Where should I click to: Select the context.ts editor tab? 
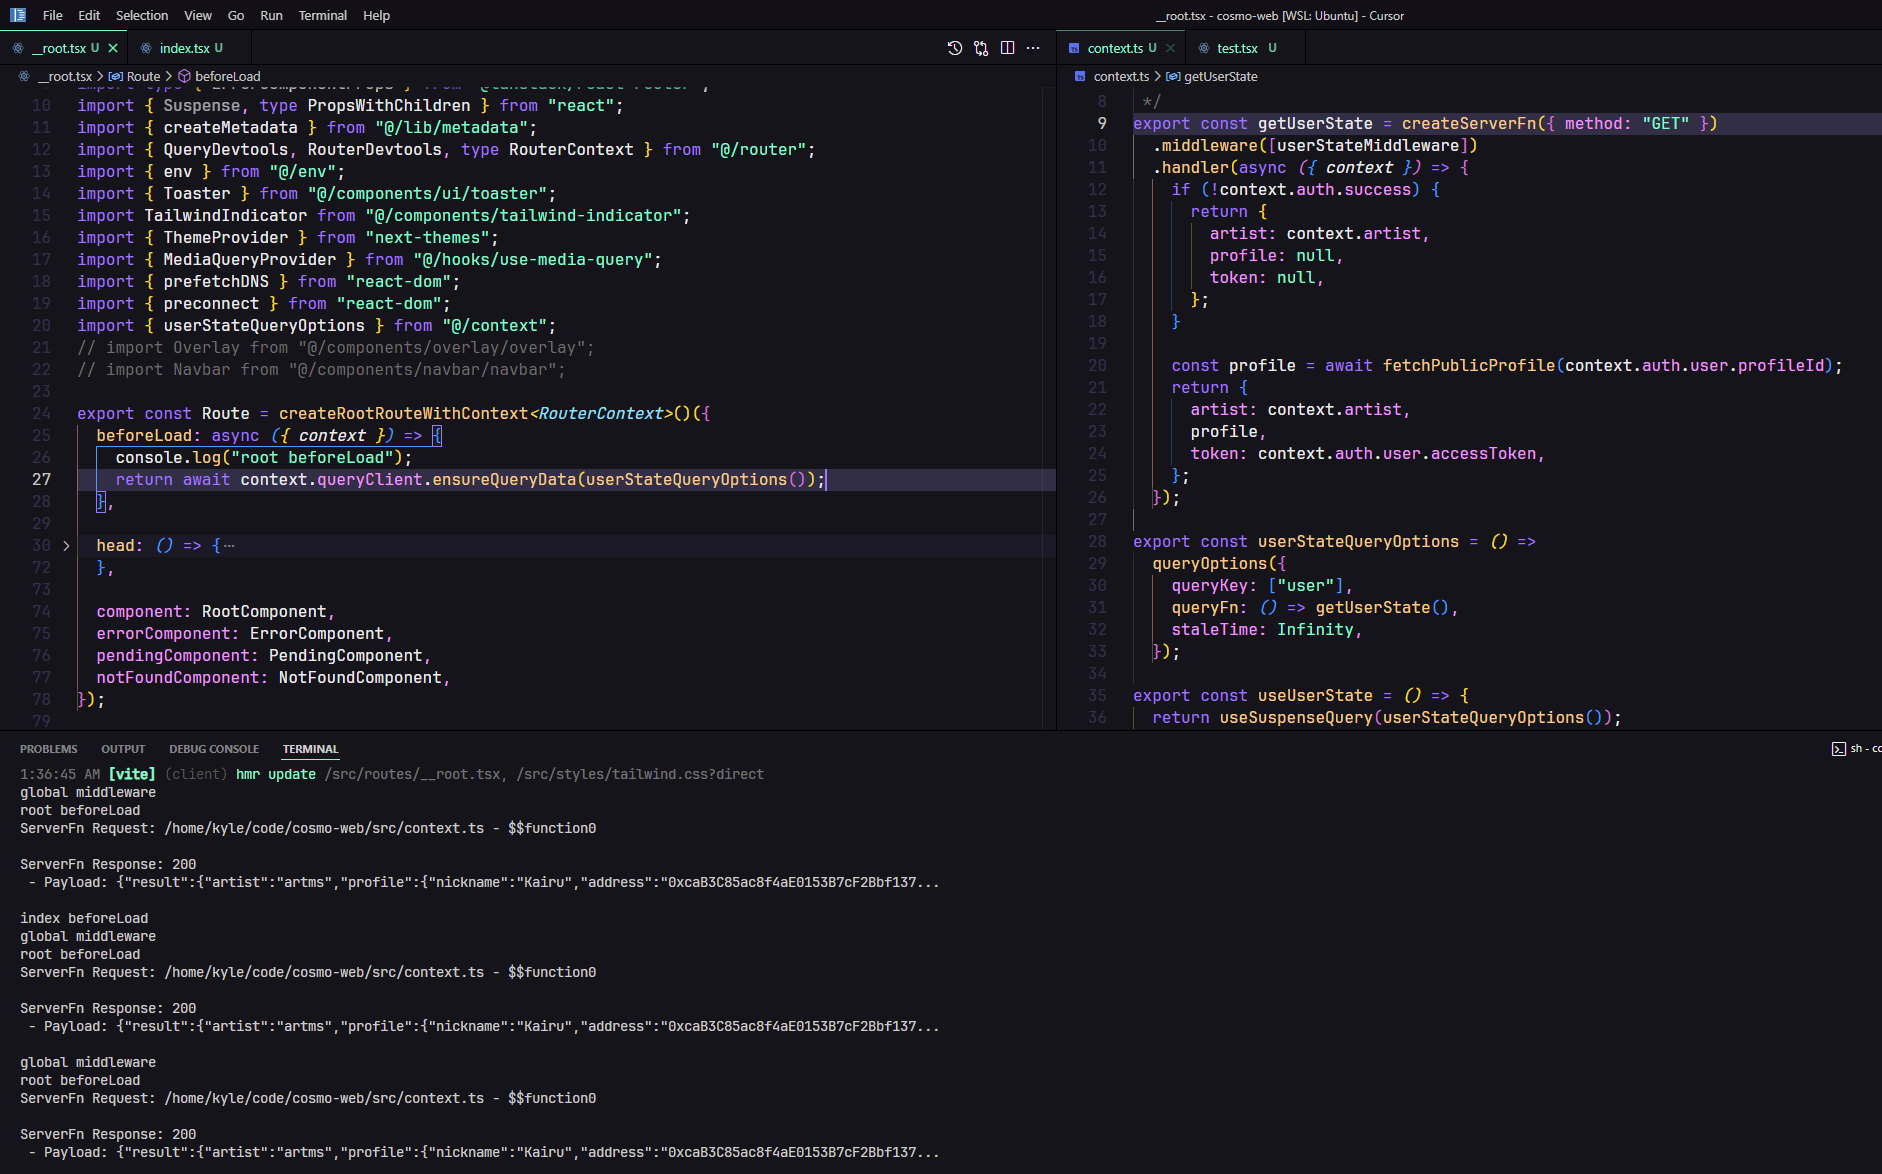[1121, 48]
